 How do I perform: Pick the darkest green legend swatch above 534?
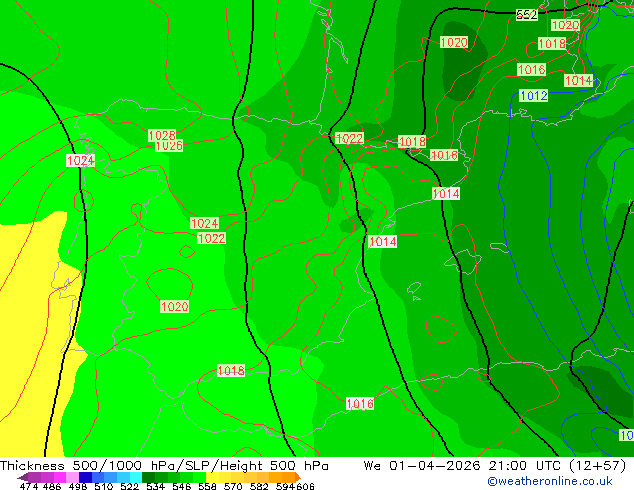tap(148, 477)
